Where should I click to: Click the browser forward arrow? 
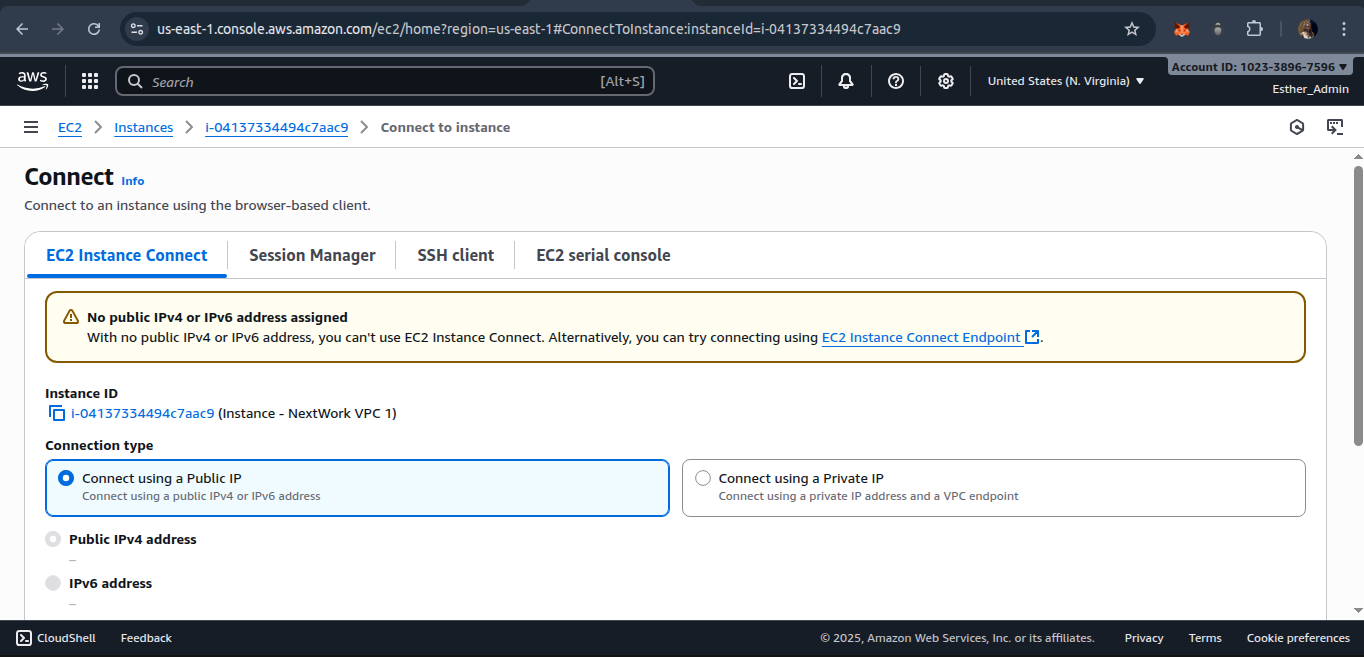click(x=58, y=29)
